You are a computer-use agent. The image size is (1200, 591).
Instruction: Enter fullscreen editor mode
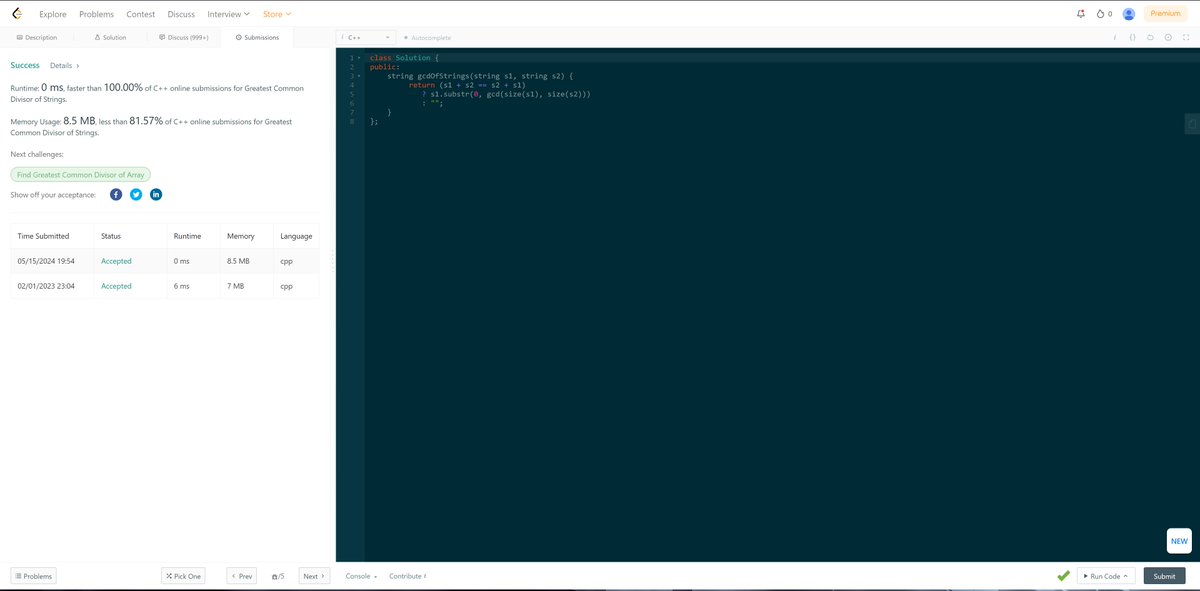click(x=1186, y=37)
